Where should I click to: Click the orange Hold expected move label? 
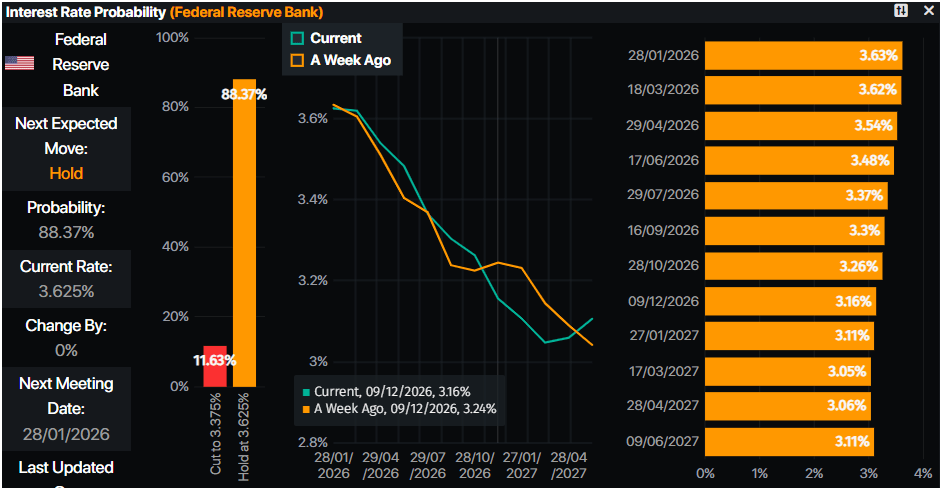point(66,173)
